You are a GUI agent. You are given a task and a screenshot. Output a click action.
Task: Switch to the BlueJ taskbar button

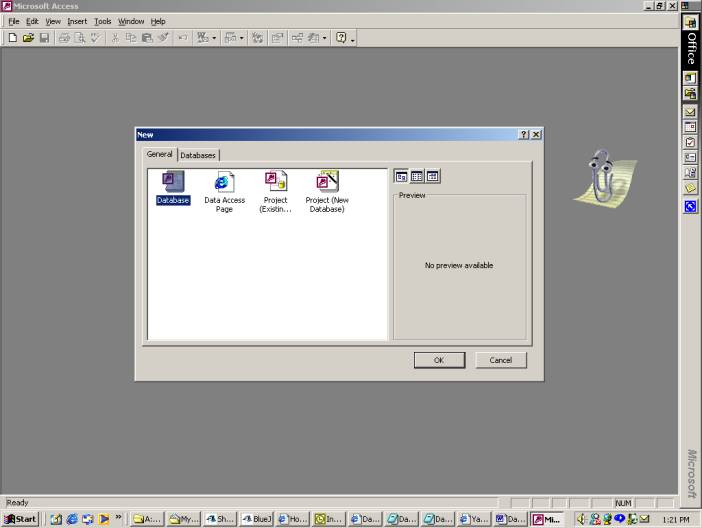pos(257,519)
